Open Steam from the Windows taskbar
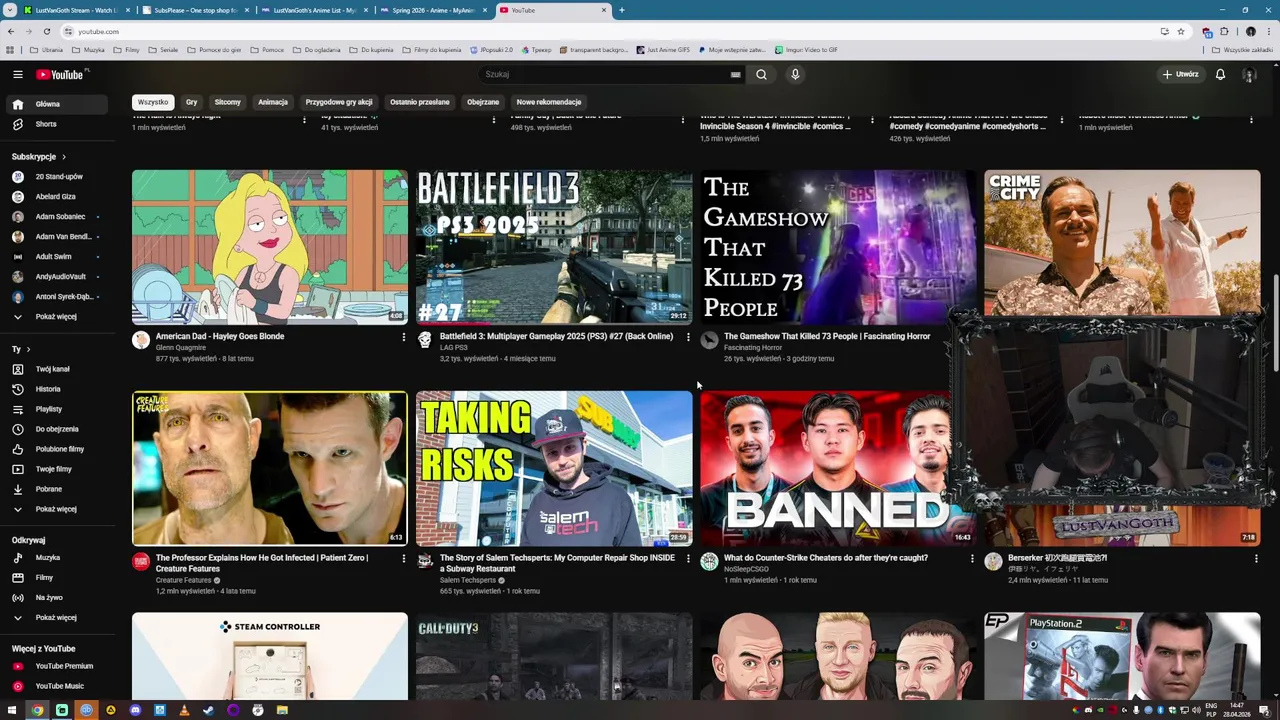 pyautogui.click(x=208, y=710)
